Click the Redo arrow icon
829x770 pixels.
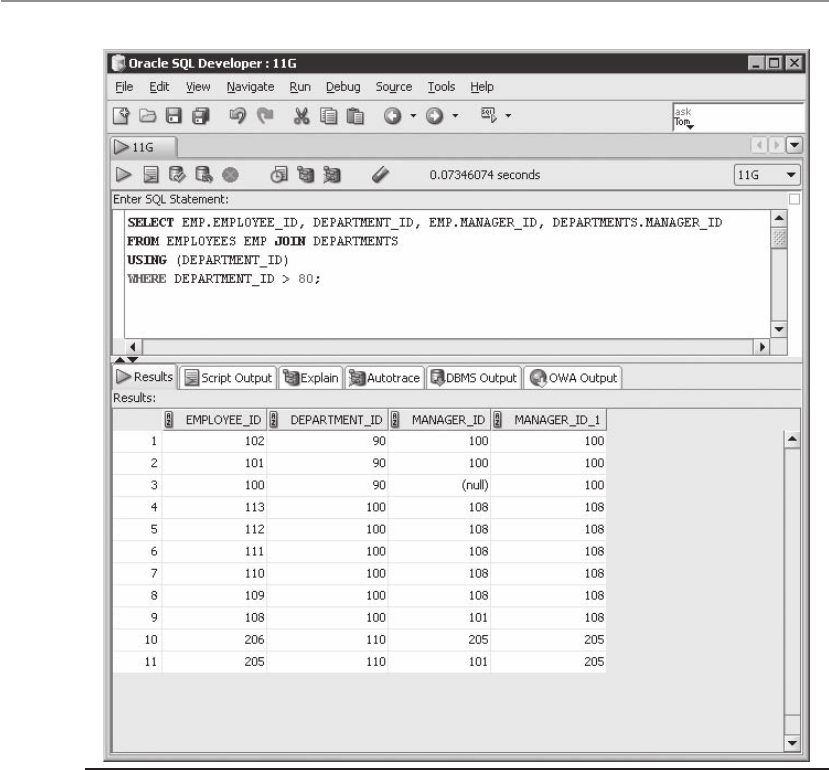tap(265, 115)
